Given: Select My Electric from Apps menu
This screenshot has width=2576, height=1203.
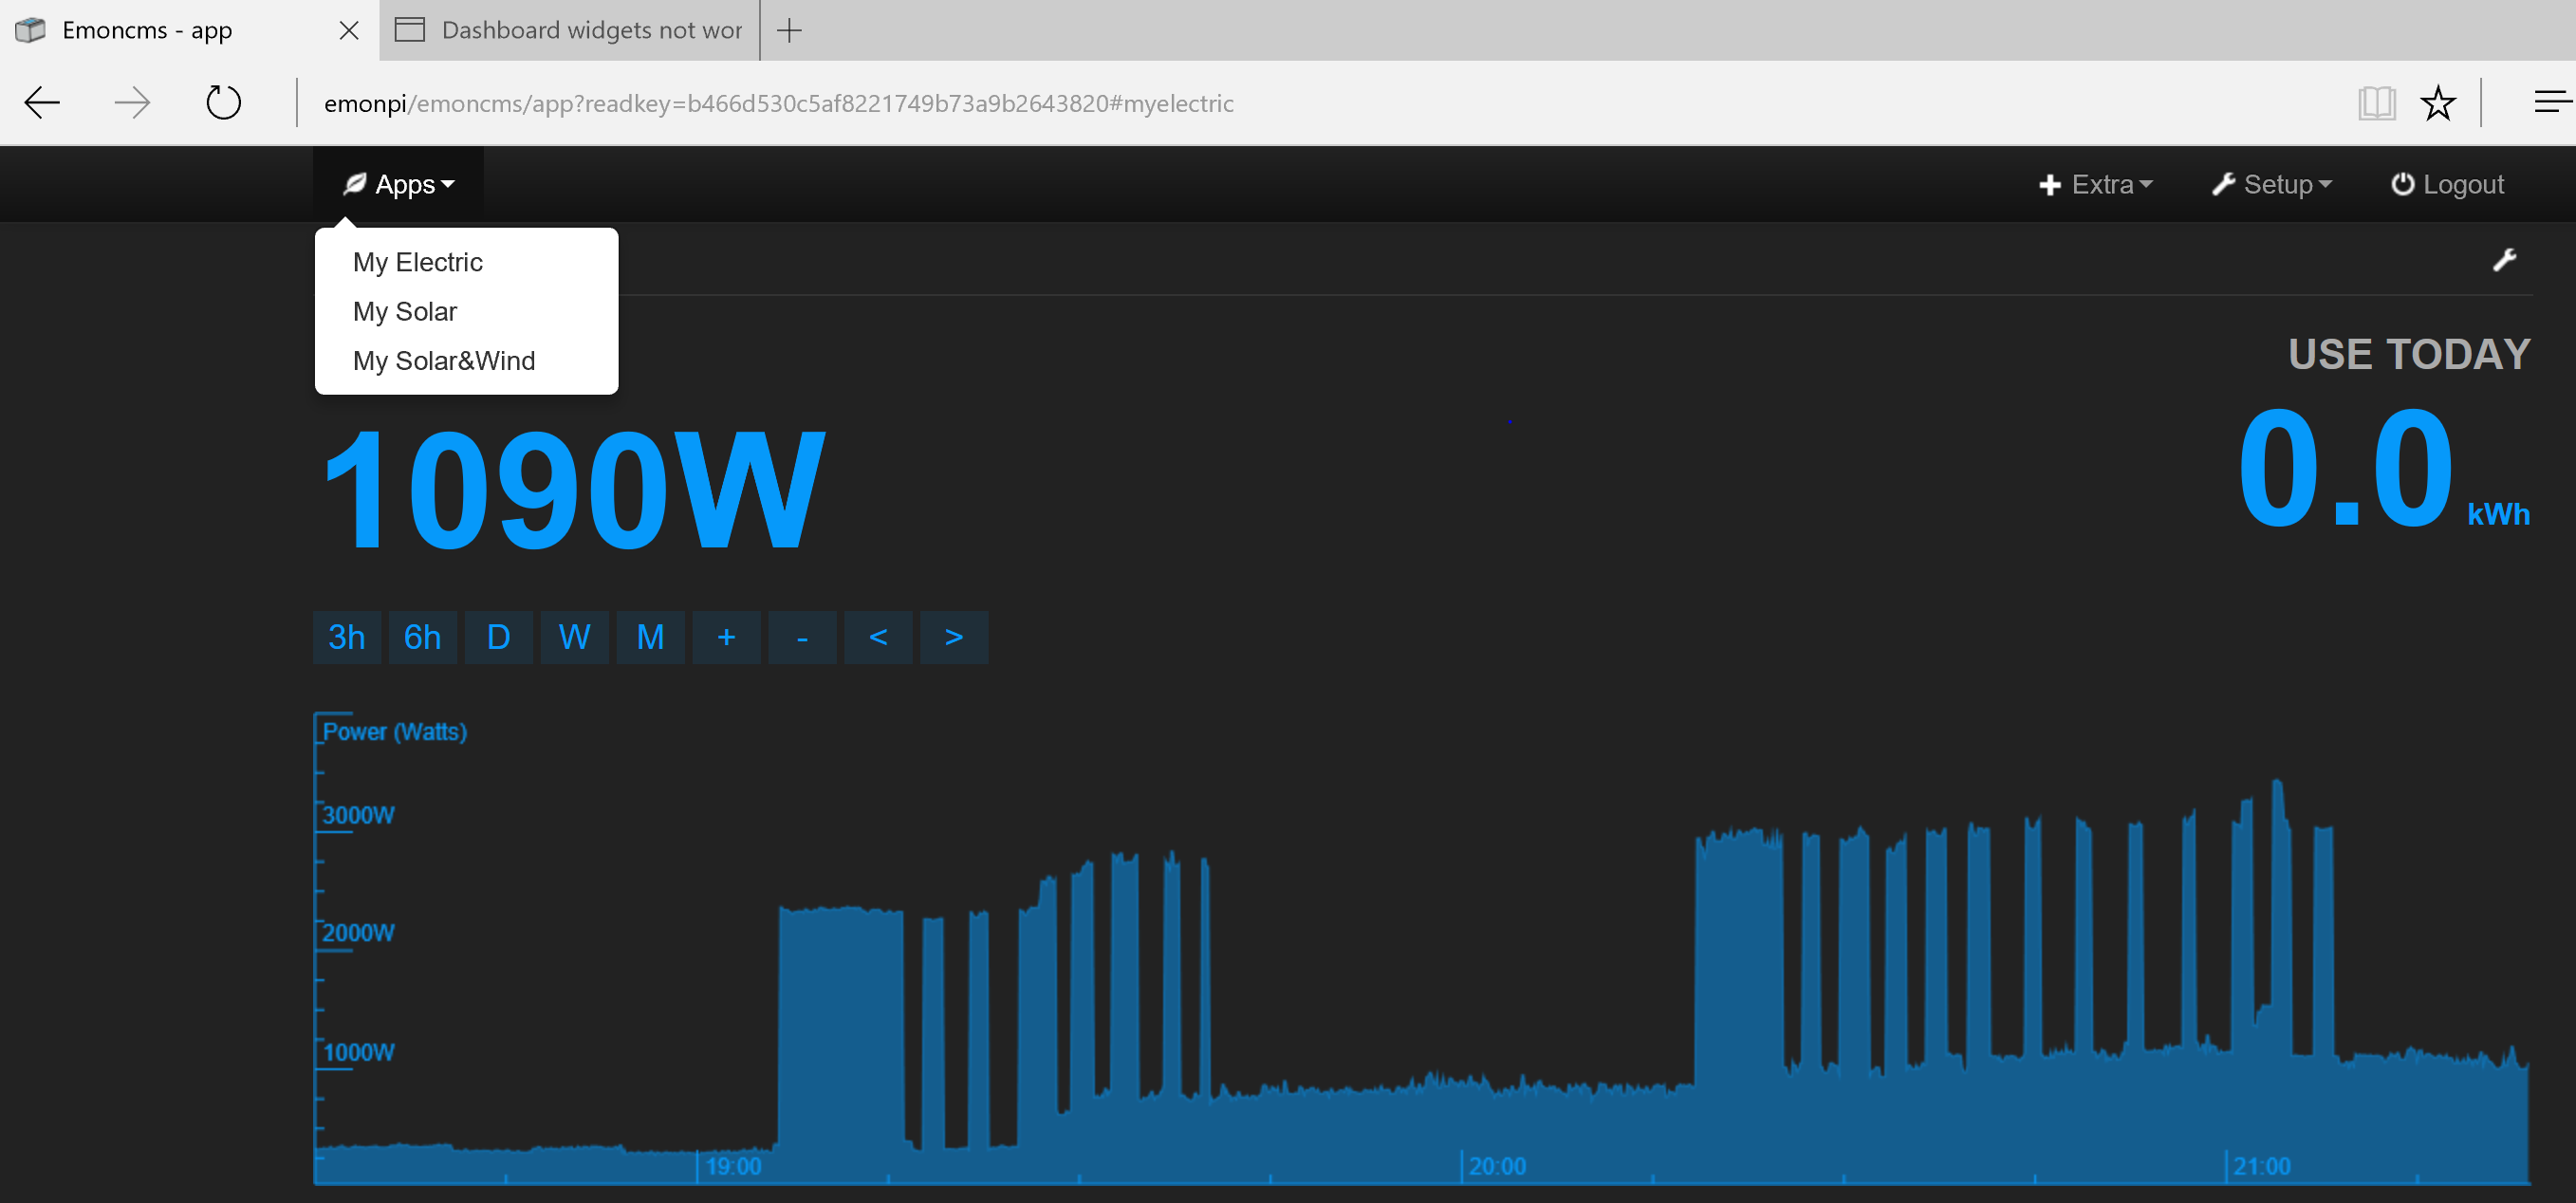Looking at the screenshot, I should pos(417,262).
